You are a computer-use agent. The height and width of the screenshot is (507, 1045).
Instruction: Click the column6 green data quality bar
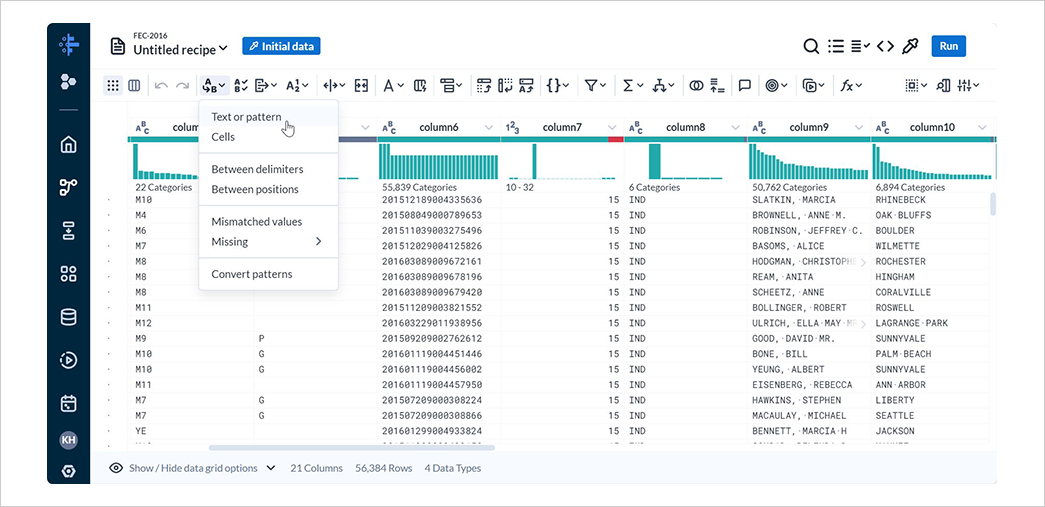[x=439, y=139]
